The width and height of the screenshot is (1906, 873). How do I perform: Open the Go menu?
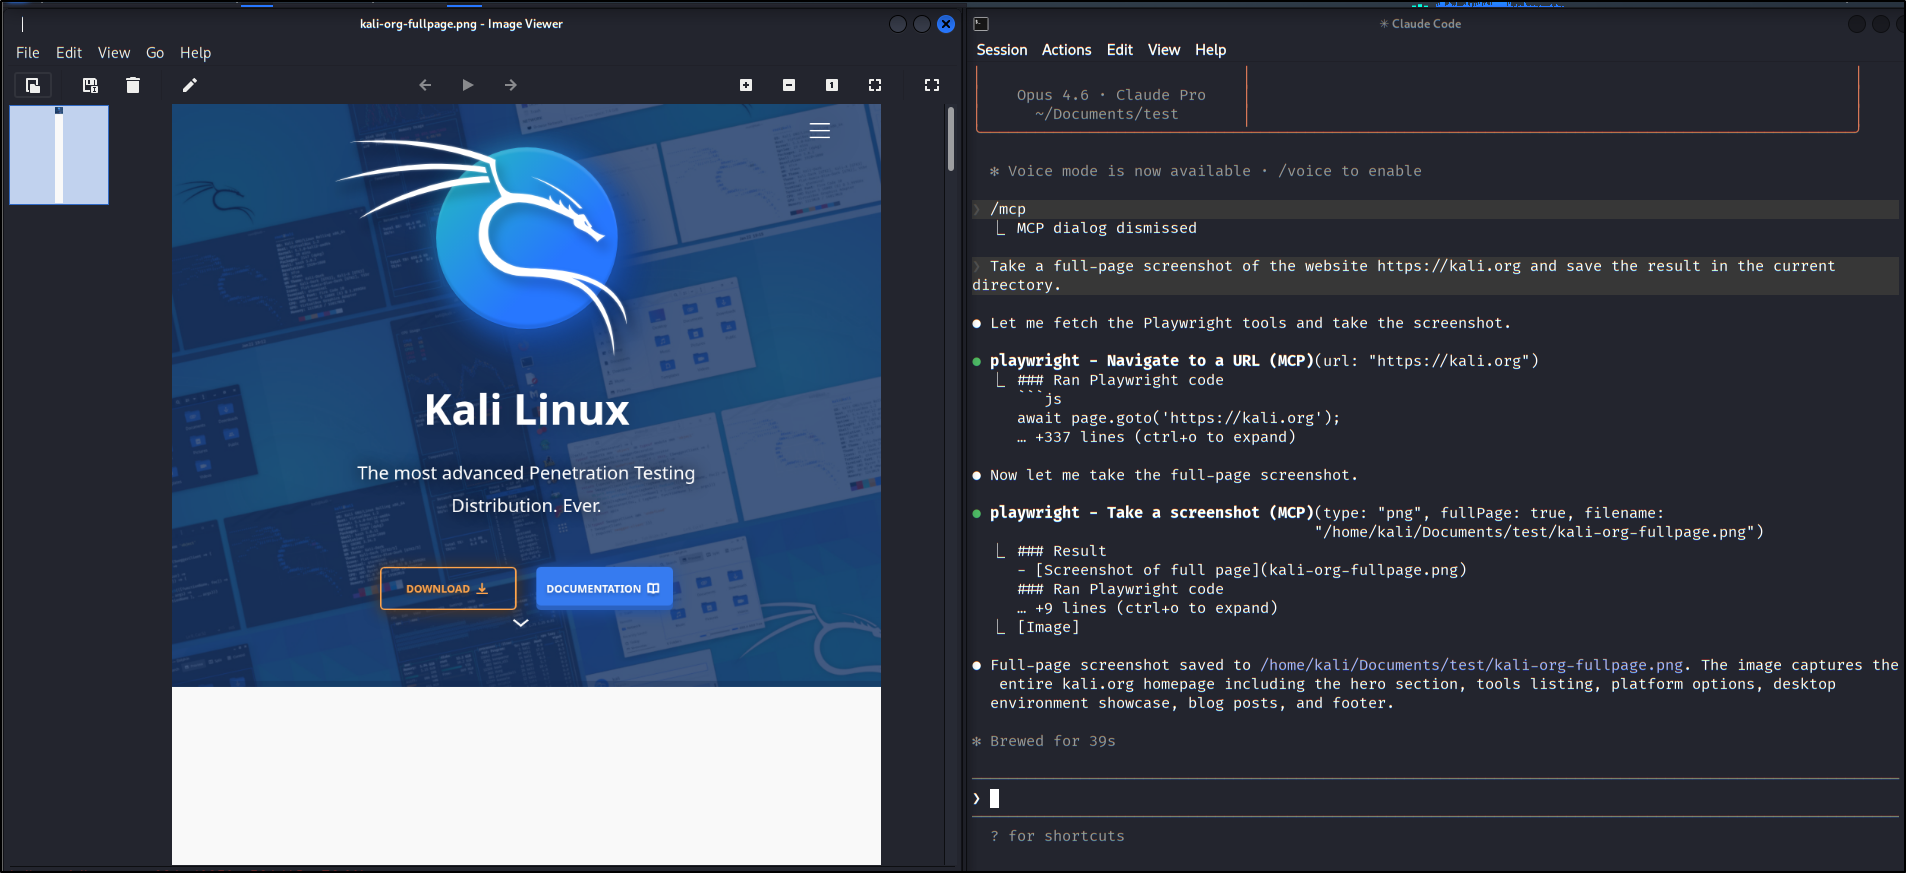(155, 53)
